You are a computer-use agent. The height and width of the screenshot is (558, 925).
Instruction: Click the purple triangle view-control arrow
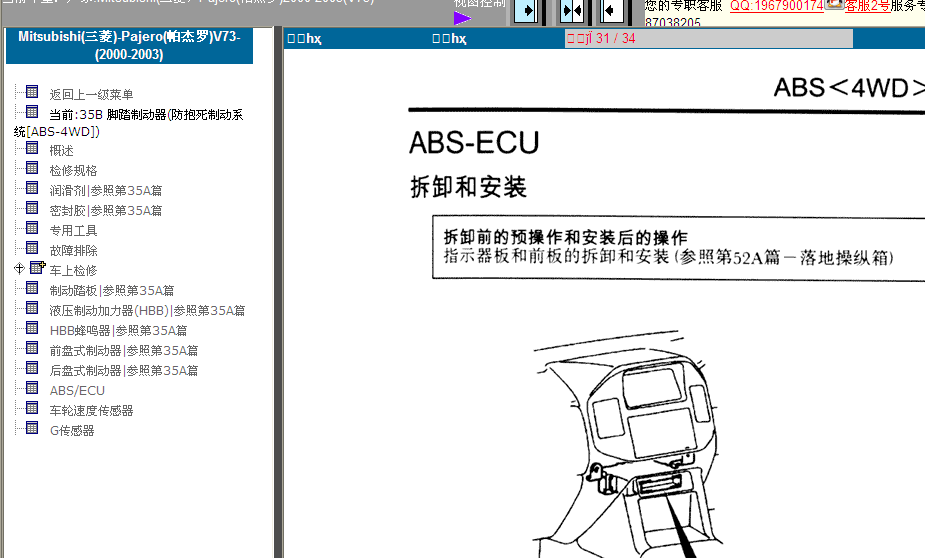click(462, 18)
